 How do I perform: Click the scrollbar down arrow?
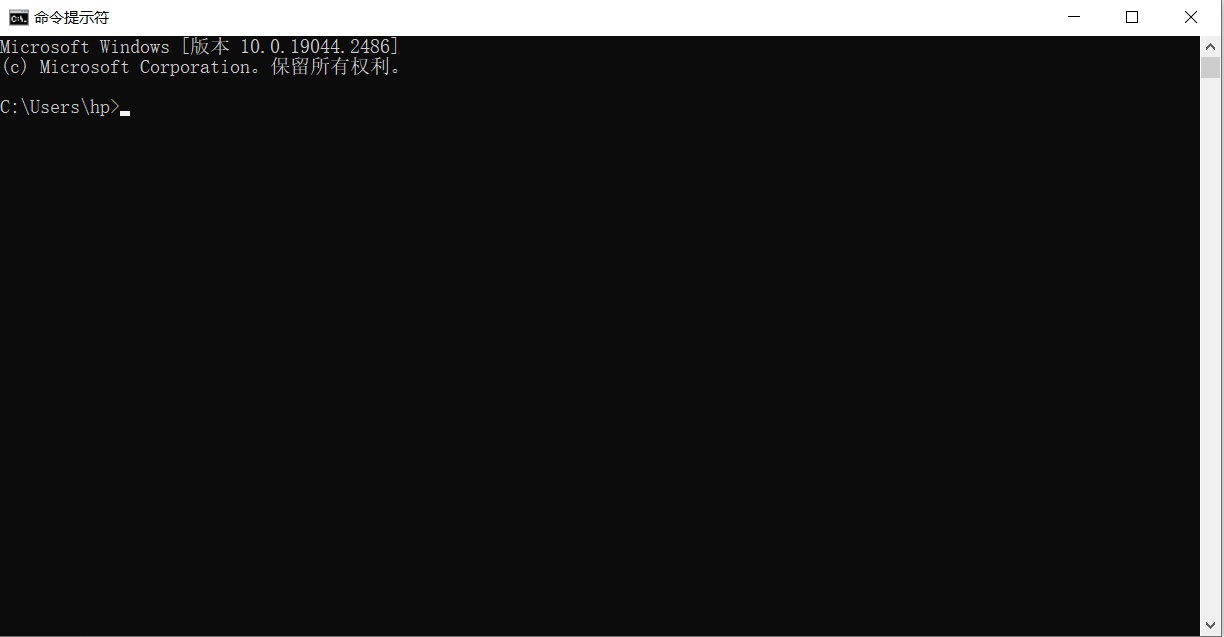[x=1210, y=625]
